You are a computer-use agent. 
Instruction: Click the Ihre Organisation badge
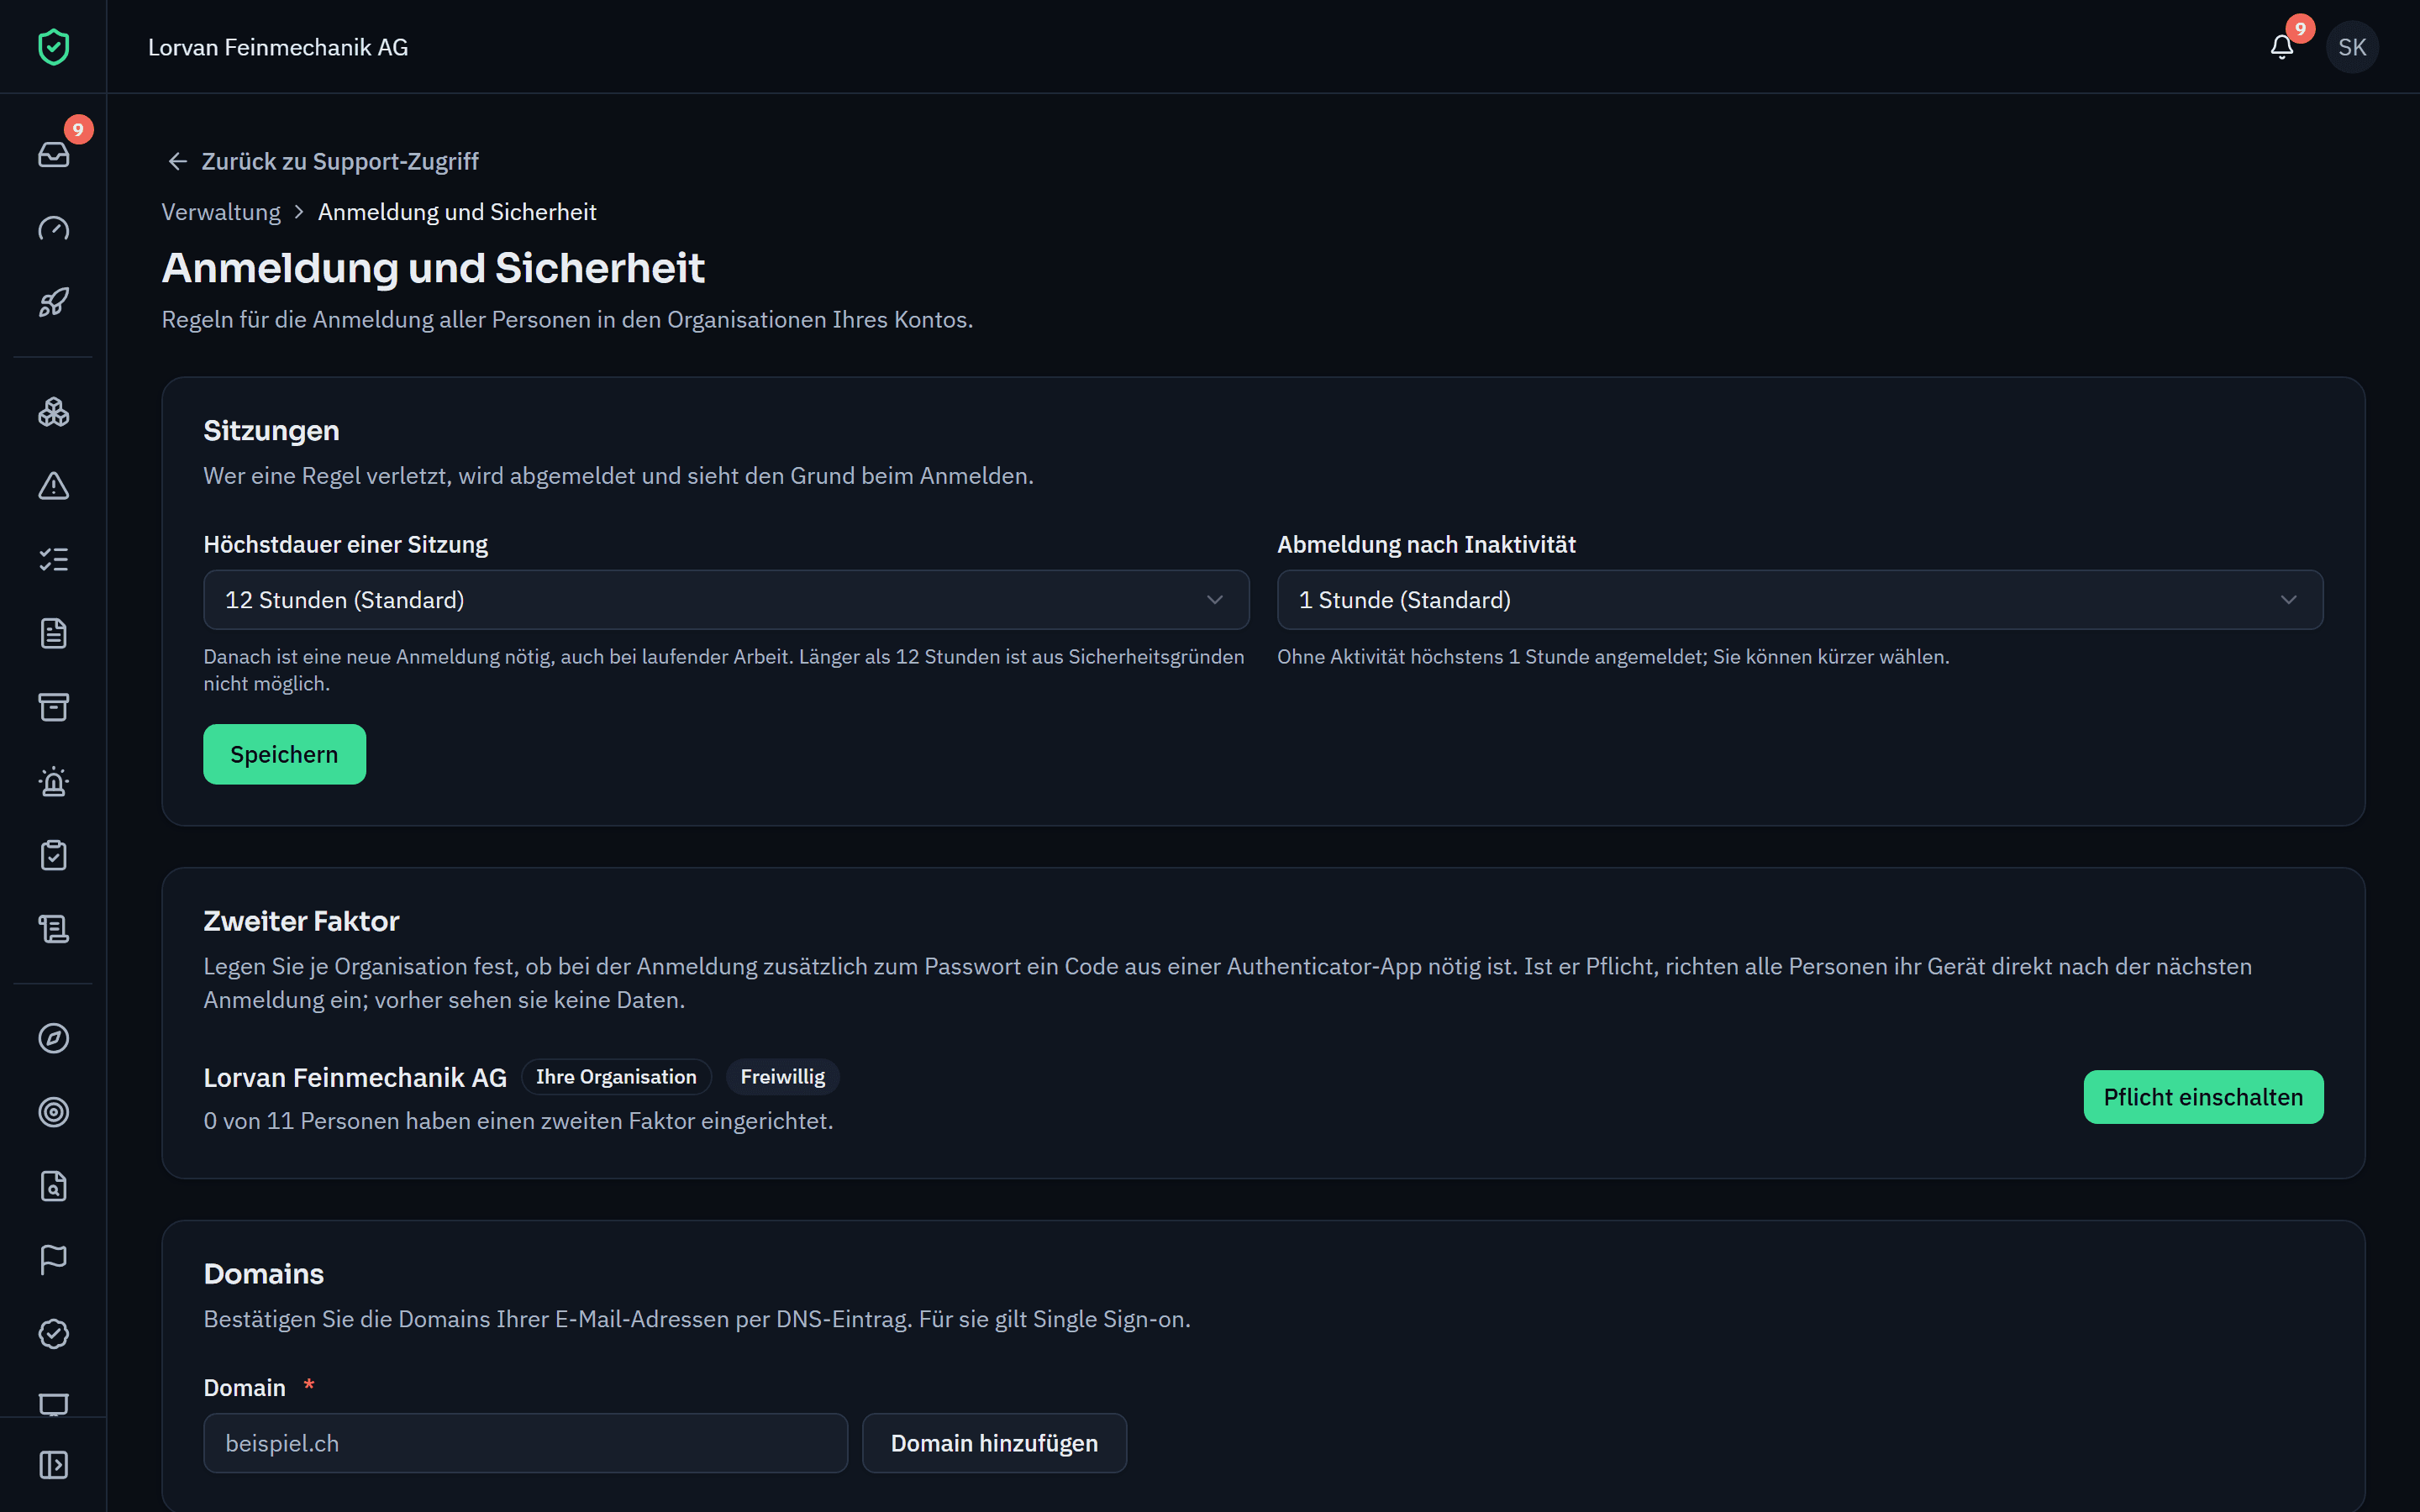[616, 1077]
